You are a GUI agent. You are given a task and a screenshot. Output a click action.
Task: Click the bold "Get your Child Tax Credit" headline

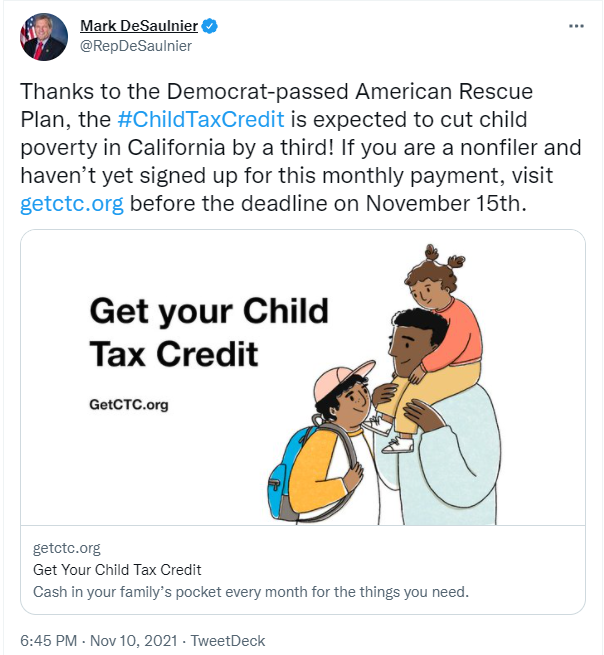click(208, 331)
